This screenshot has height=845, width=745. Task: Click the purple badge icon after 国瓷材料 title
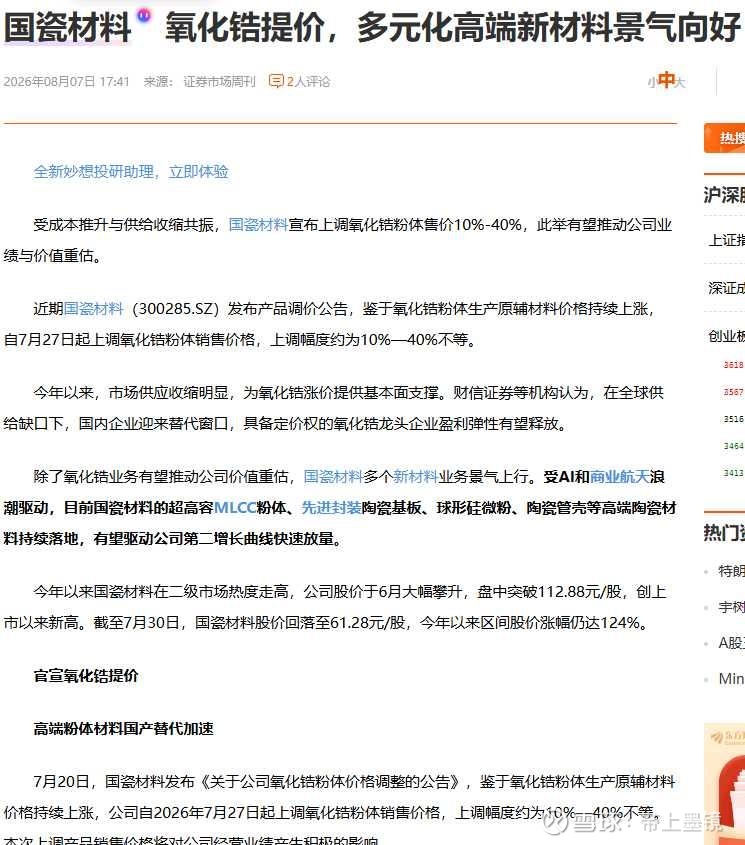pyautogui.click(x=144, y=16)
